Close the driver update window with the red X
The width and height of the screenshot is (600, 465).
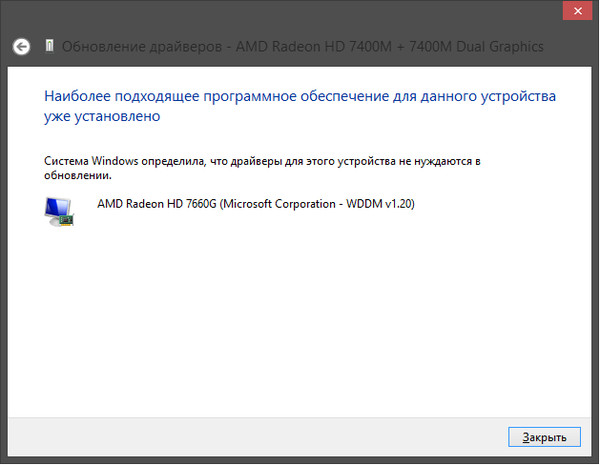(578, 11)
